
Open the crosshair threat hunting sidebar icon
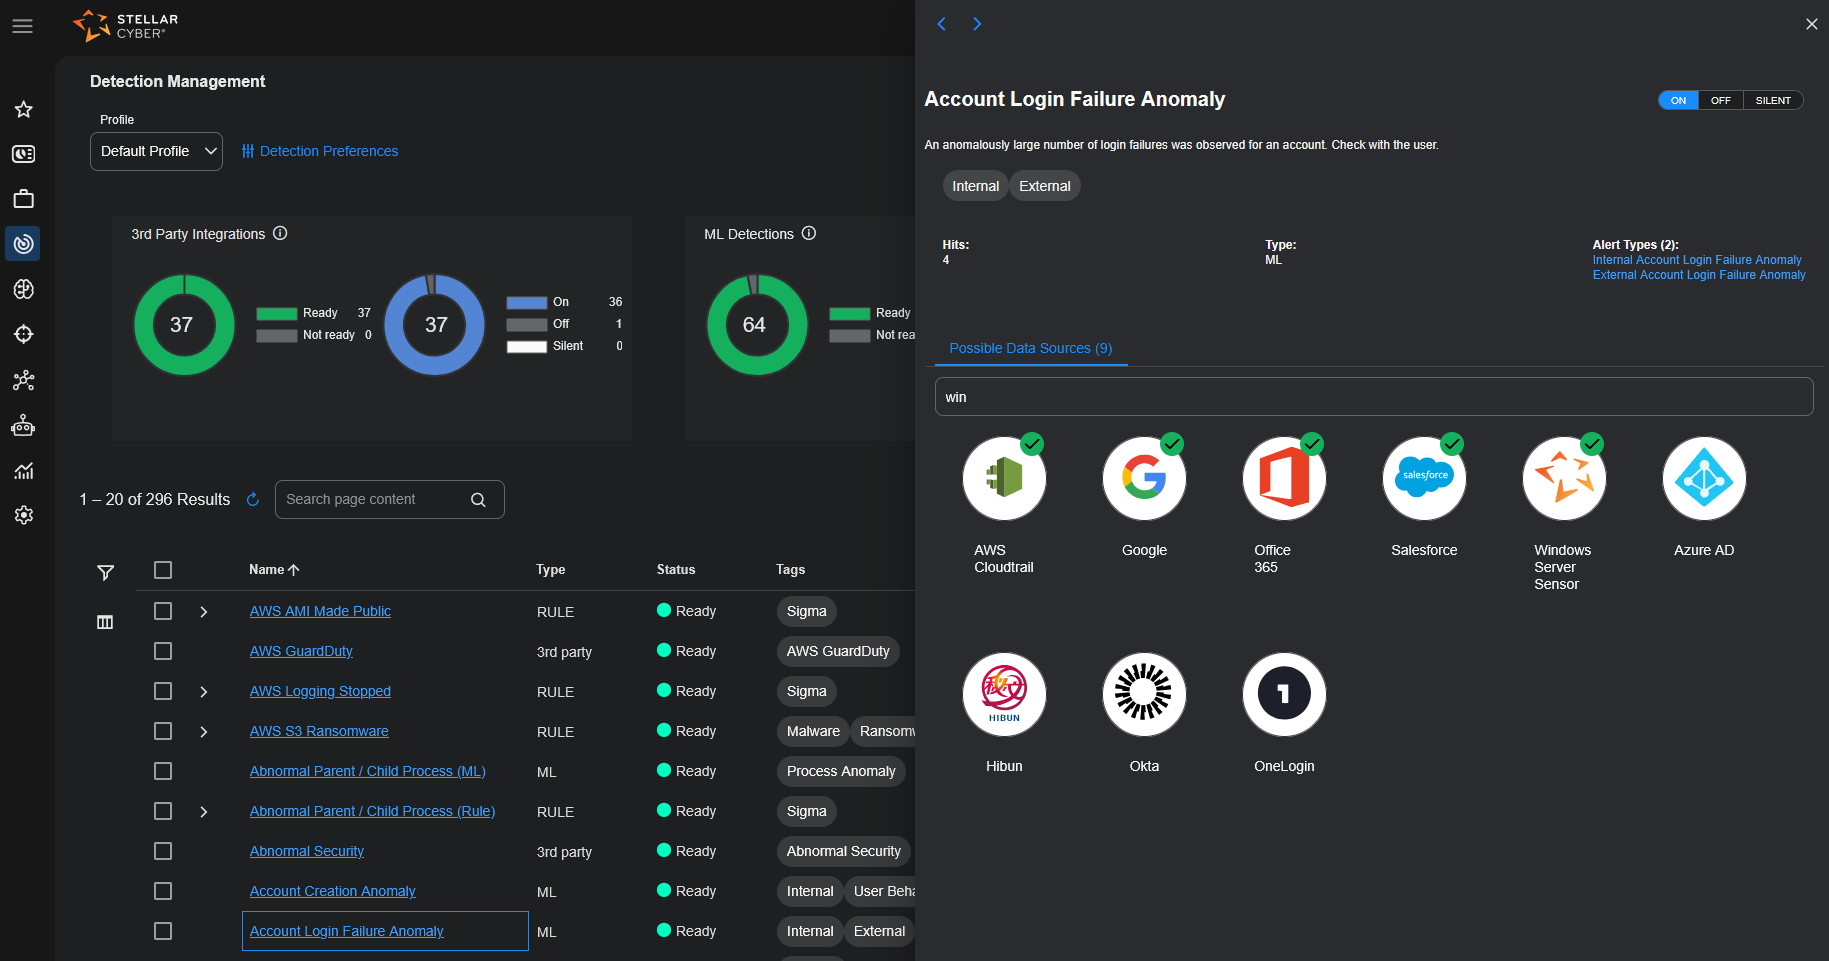pyautogui.click(x=24, y=334)
